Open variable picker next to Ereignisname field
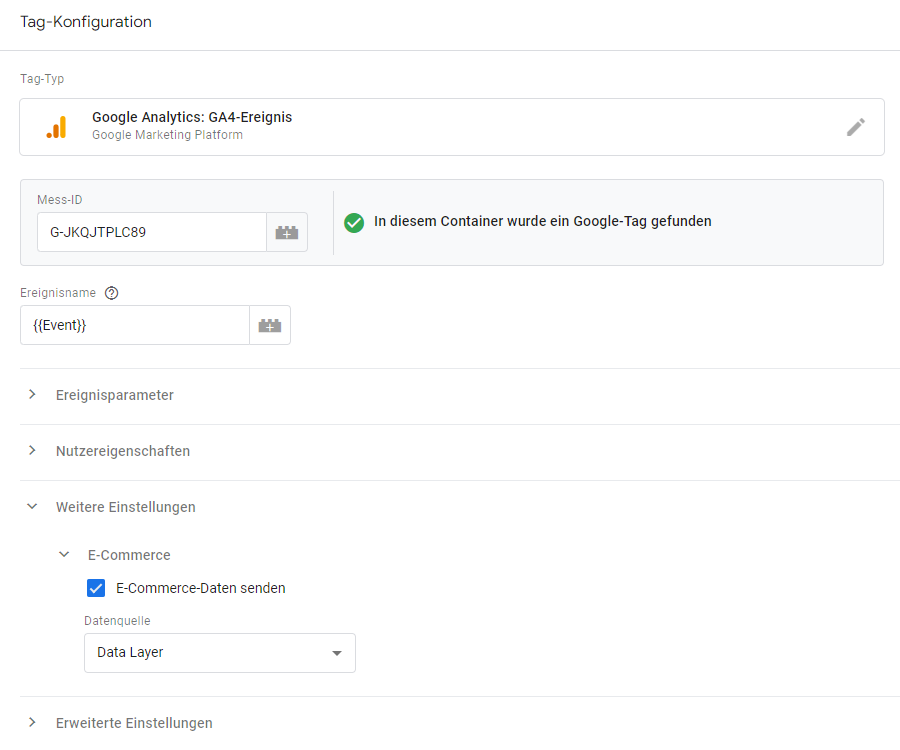This screenshot has width=900, height=750. coord(270,325)
